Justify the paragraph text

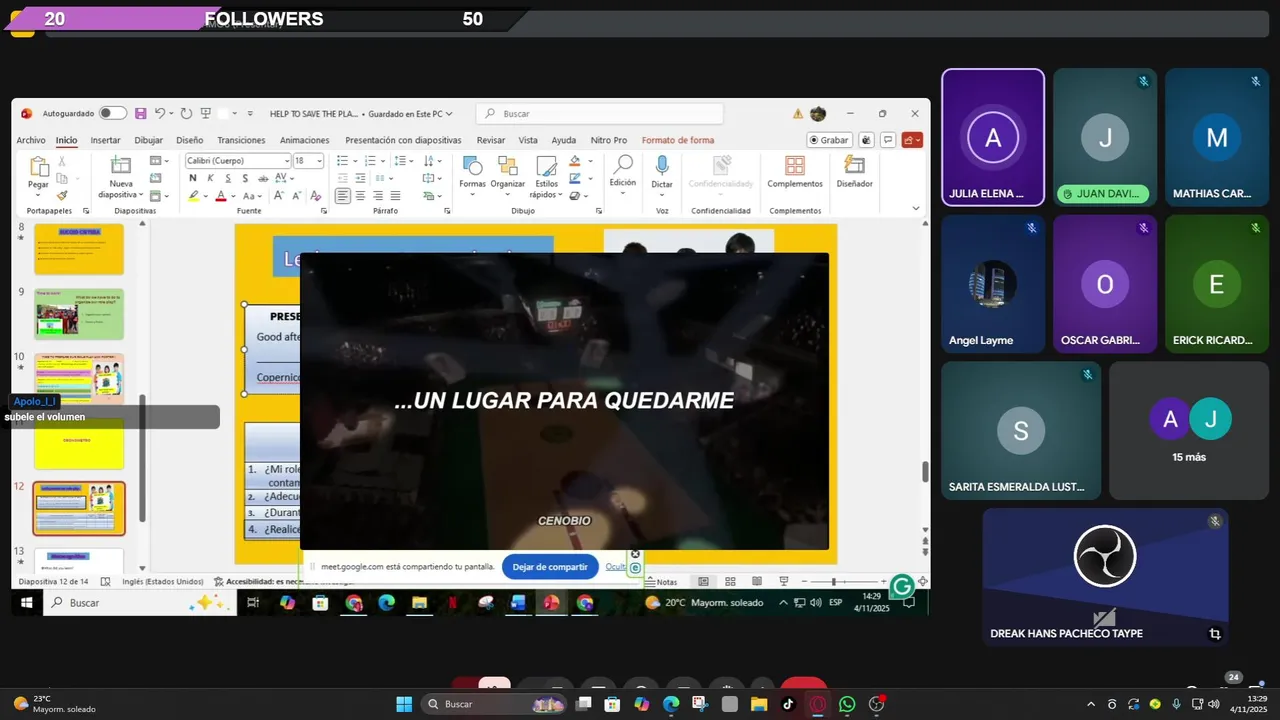[395, 196]
